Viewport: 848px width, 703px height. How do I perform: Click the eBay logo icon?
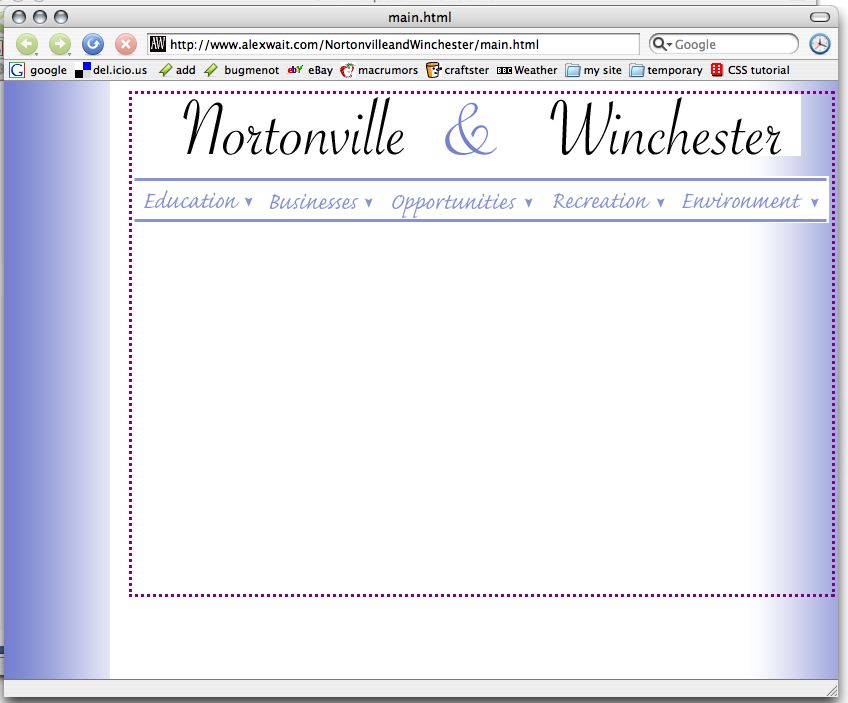point(295,69)
